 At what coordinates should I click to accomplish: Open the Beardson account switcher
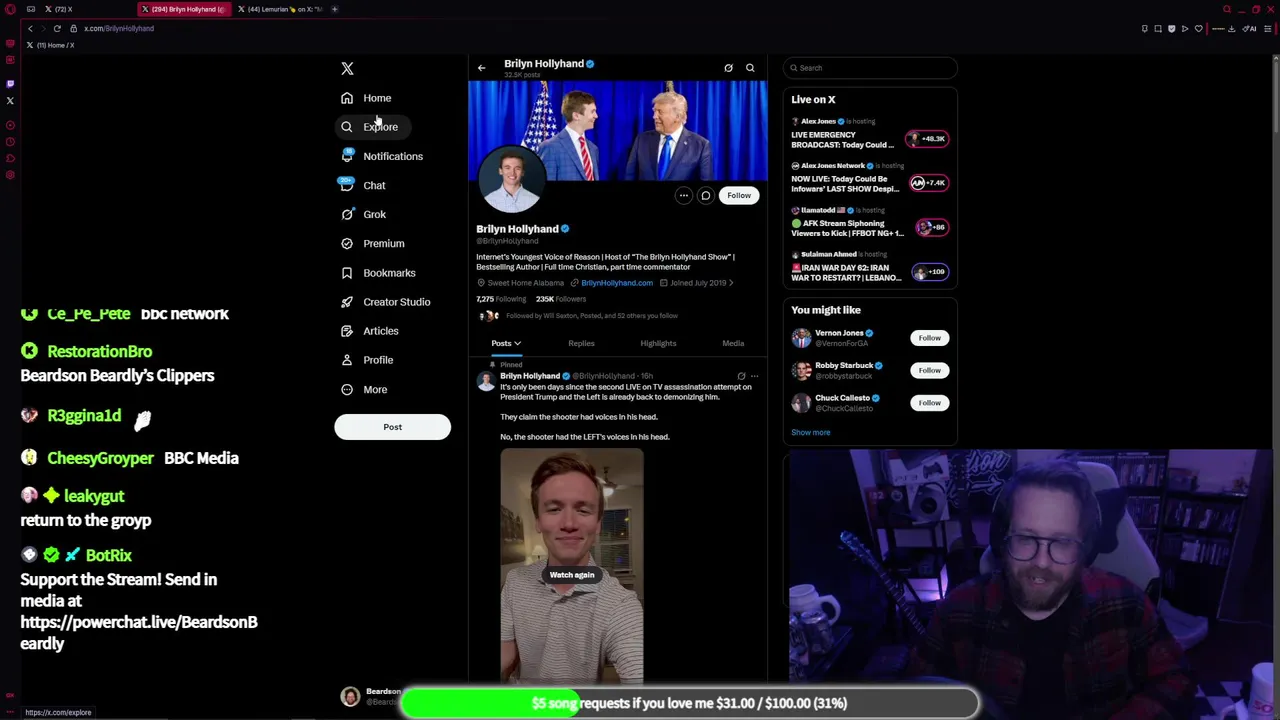click(370, 696)
